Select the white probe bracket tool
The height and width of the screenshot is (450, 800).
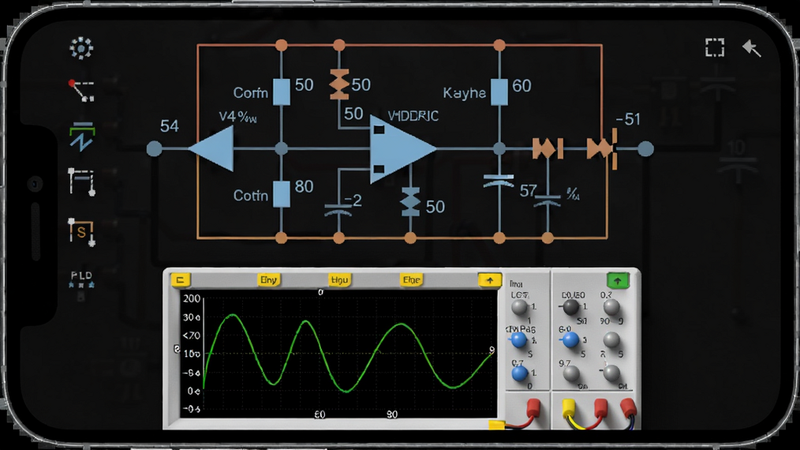(x=81, y=182)
